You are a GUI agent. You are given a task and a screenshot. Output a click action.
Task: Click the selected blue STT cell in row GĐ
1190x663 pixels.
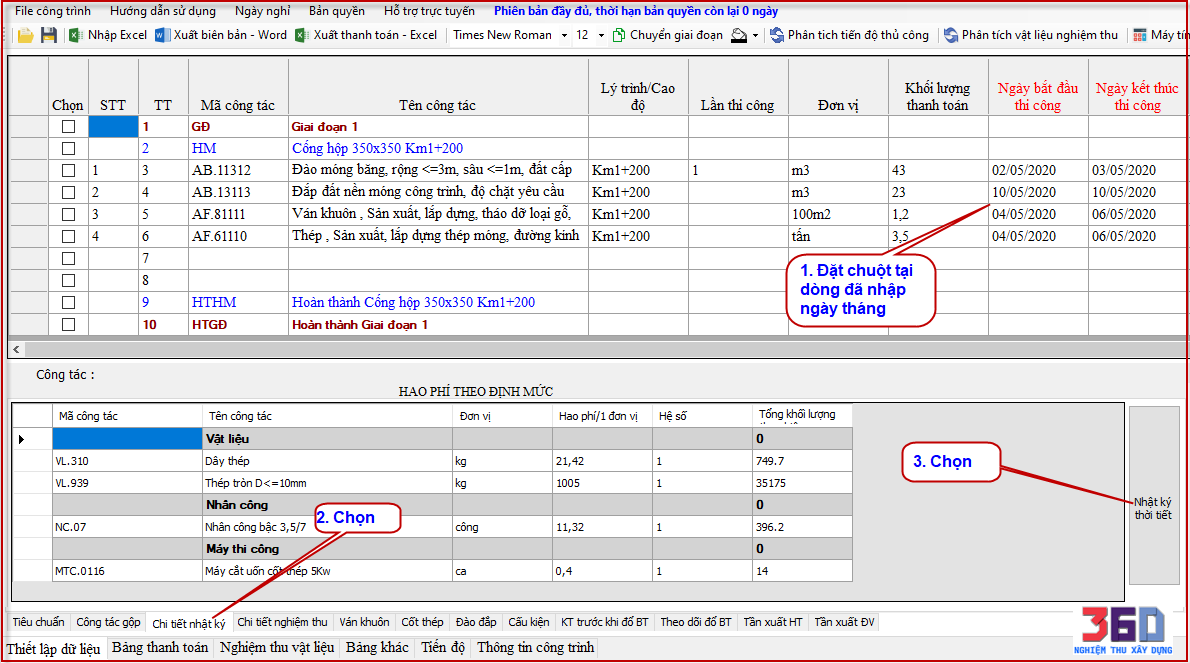point(113,127)
